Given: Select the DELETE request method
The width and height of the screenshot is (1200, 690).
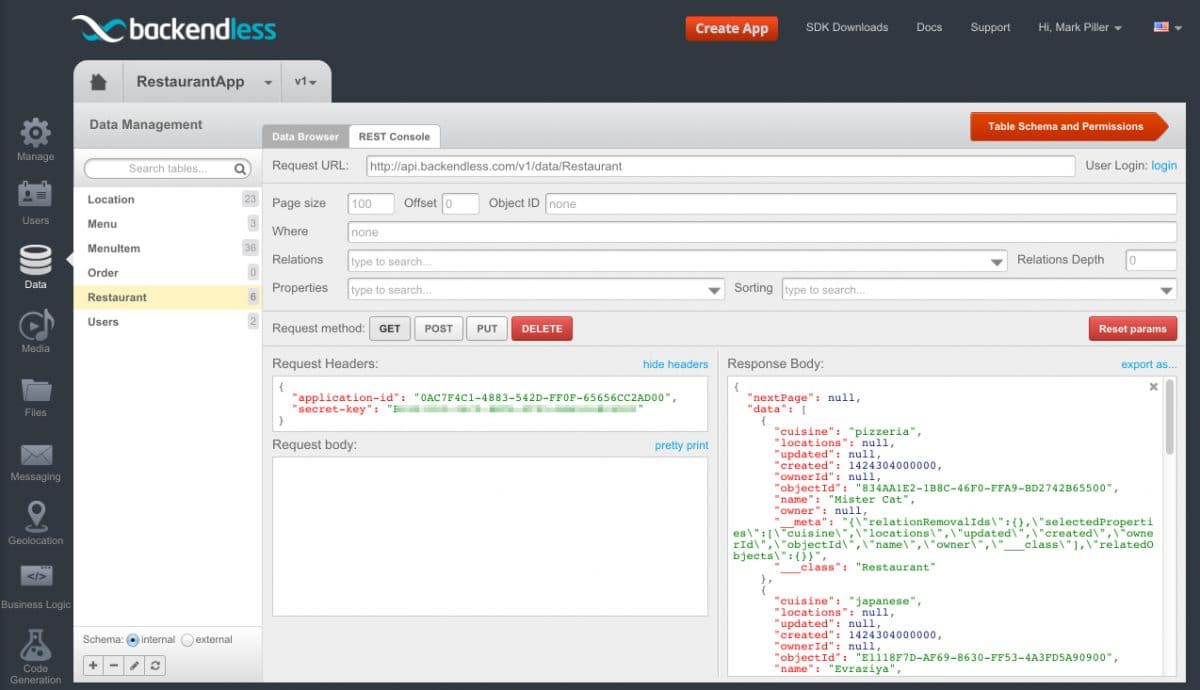Looking at the screenshot, I should click(542, 329).
